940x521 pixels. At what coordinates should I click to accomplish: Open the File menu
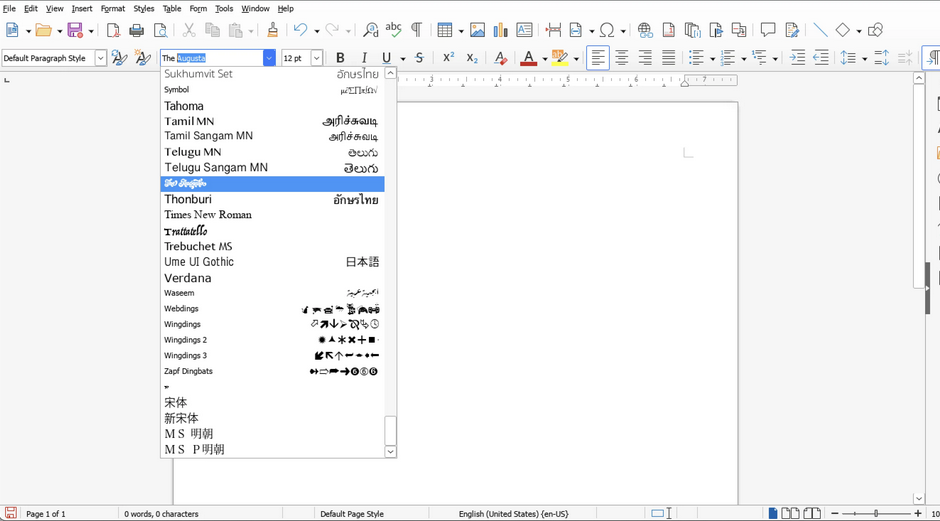9,8
